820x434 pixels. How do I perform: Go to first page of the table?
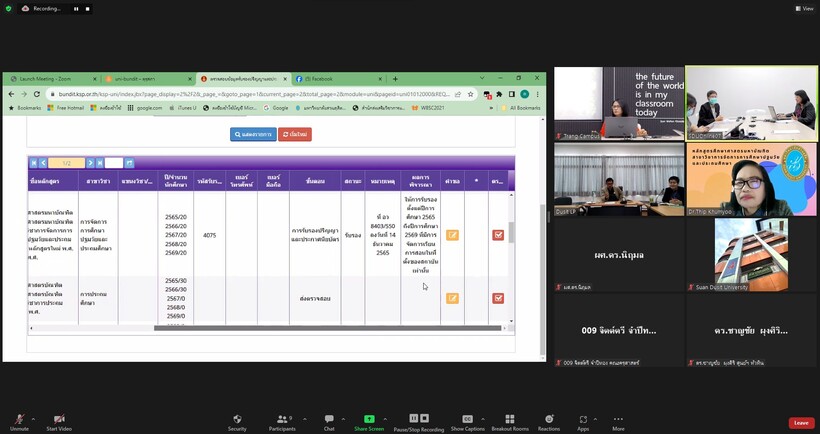click(x=33, y=163)
